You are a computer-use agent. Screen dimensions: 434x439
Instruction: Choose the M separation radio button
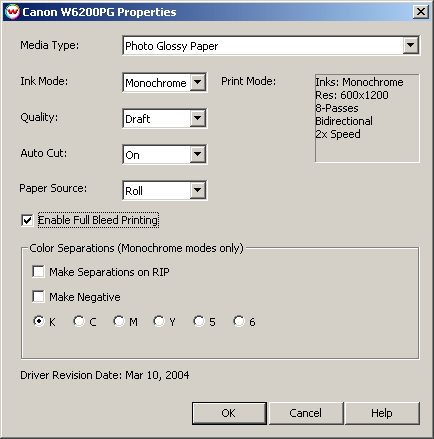[119, 321]
